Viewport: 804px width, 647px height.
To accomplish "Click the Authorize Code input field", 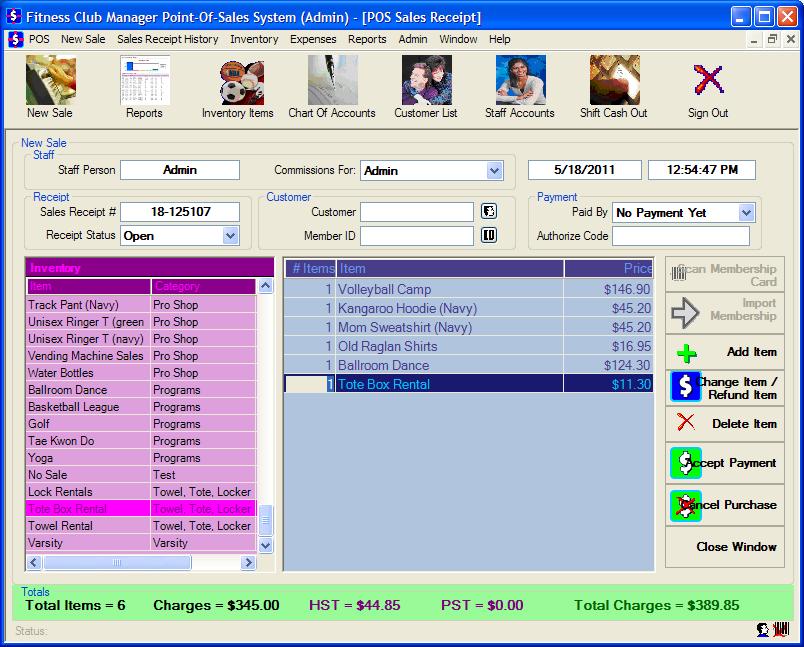I will pos(680,236).
